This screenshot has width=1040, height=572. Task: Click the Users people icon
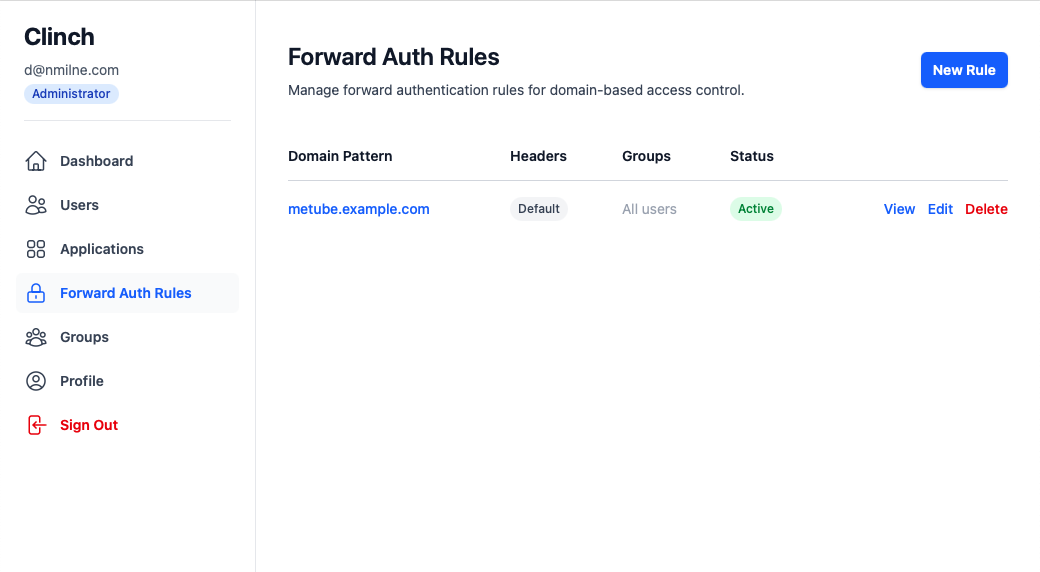tap(36, 205)
